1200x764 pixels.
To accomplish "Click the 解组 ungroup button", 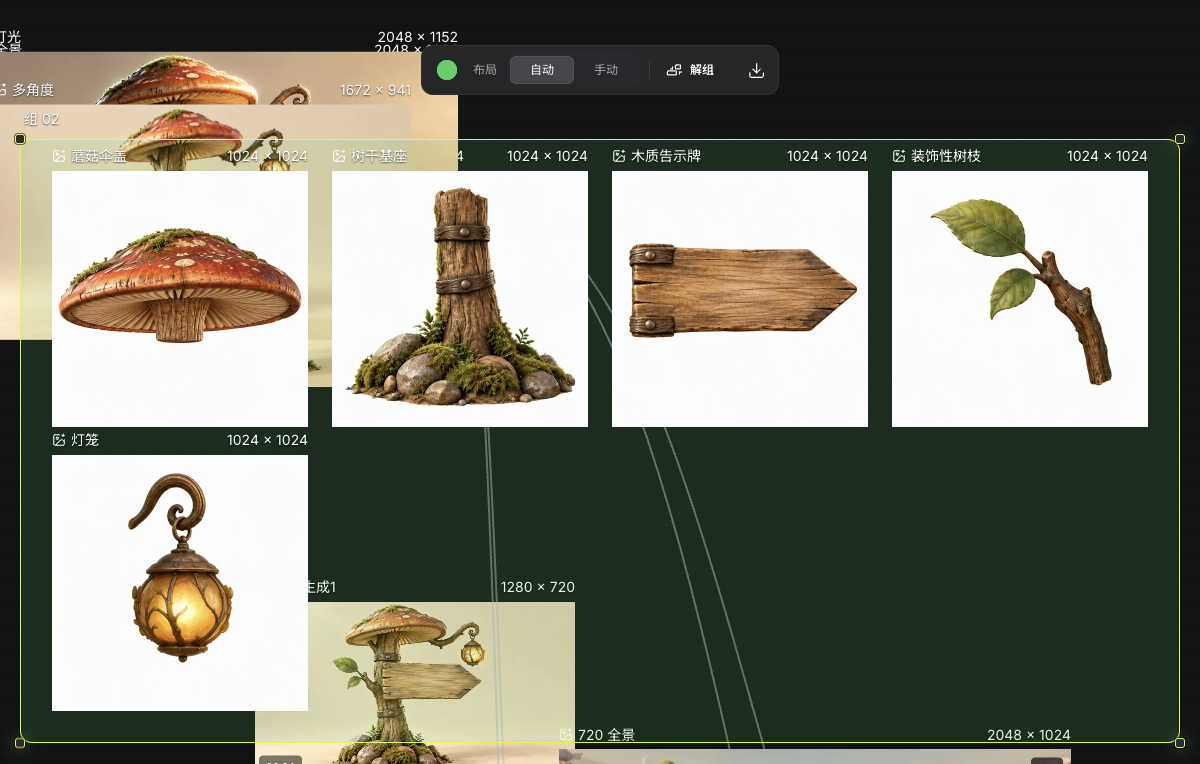I will 690,70.
